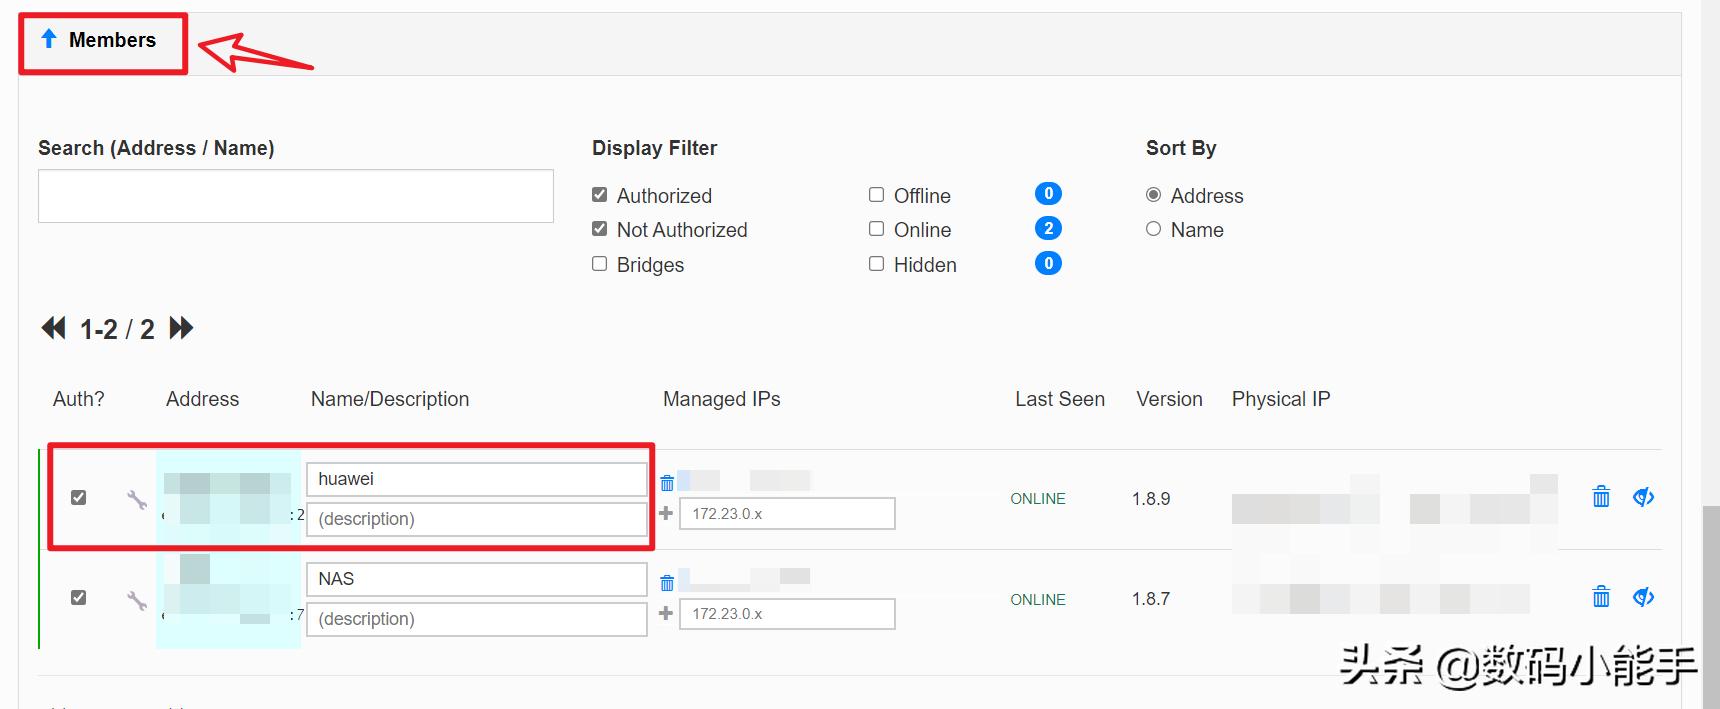Viewport: 1720px width, 709px height.
Task: Toggle the Bridges filter checkbox
Action: [600, 264]
